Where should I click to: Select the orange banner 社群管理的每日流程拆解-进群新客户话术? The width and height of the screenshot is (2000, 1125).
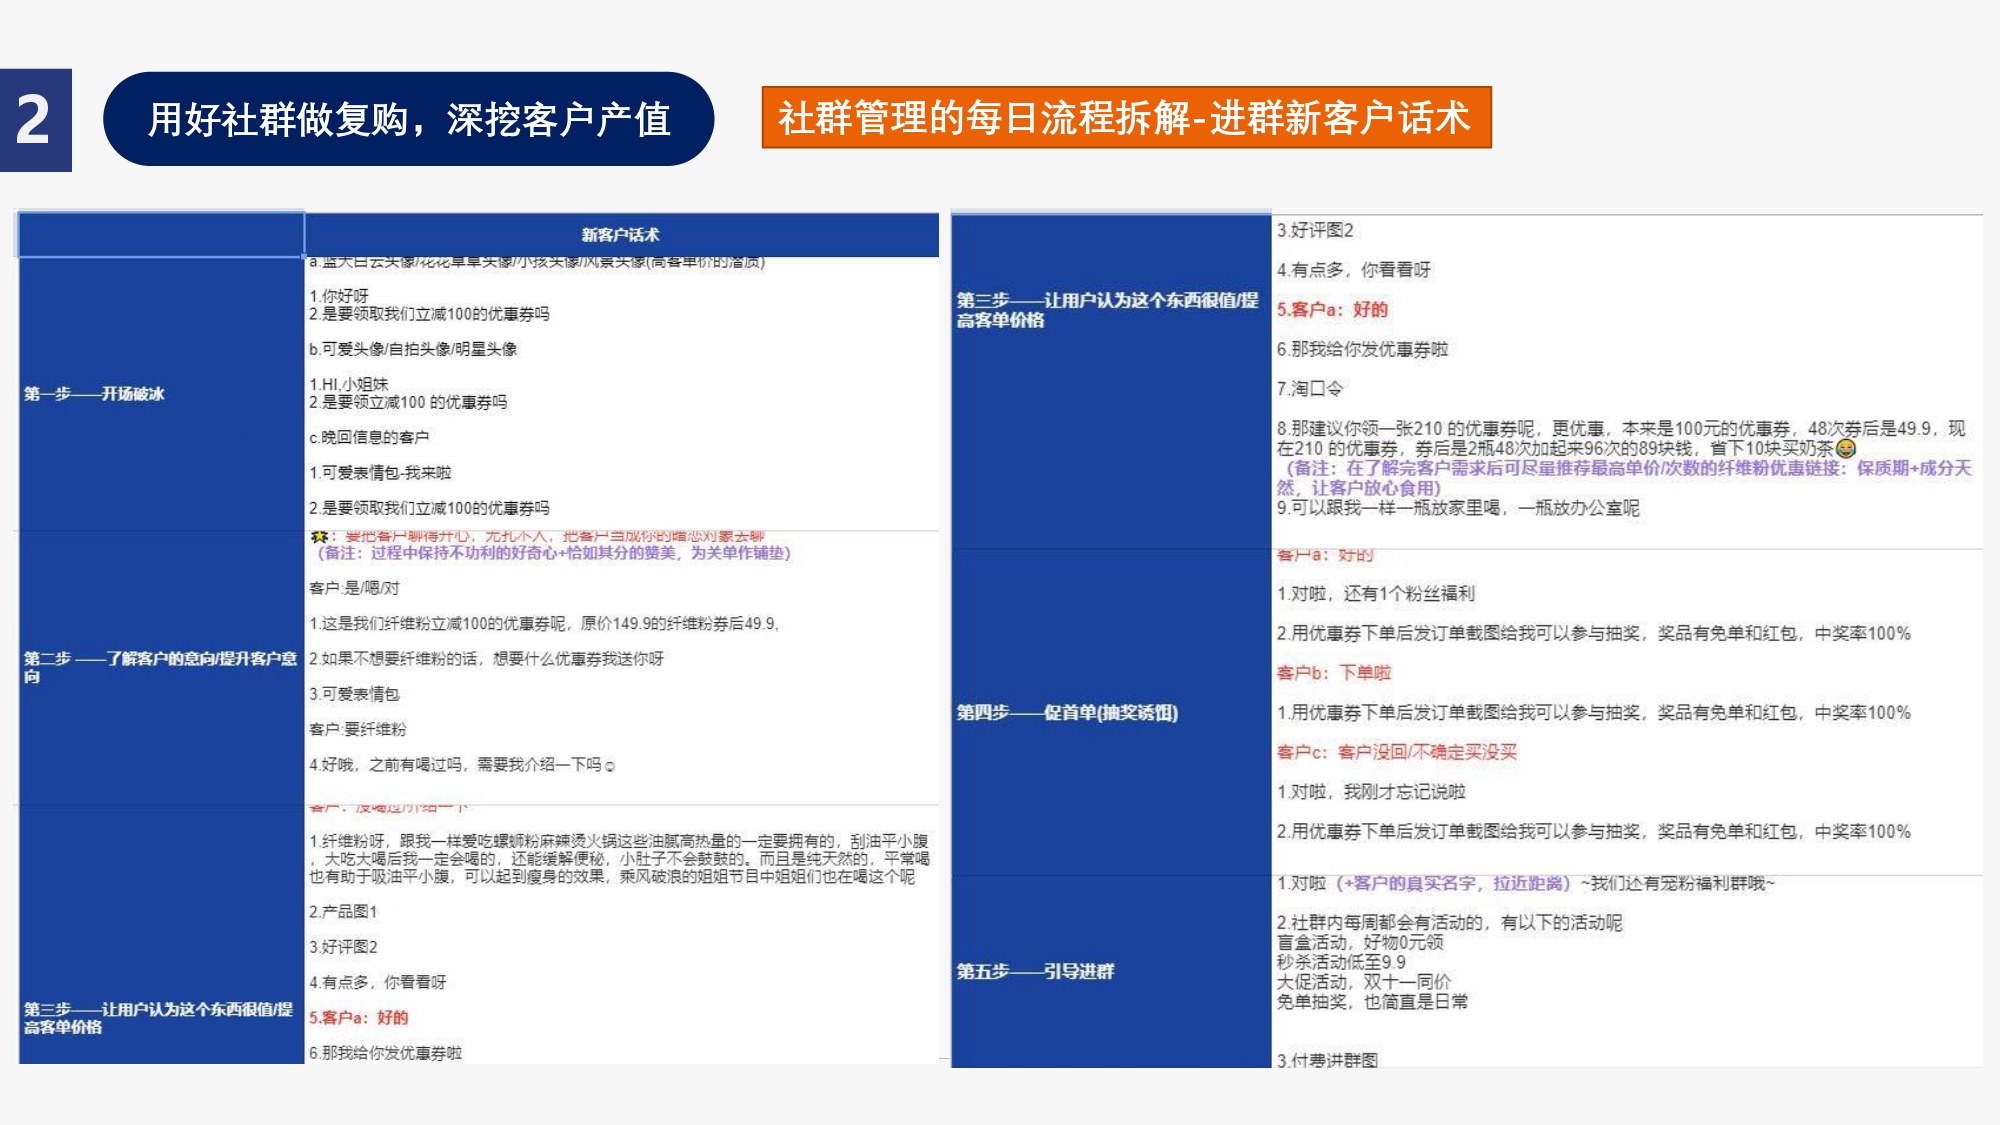(x=1126, y=117)
